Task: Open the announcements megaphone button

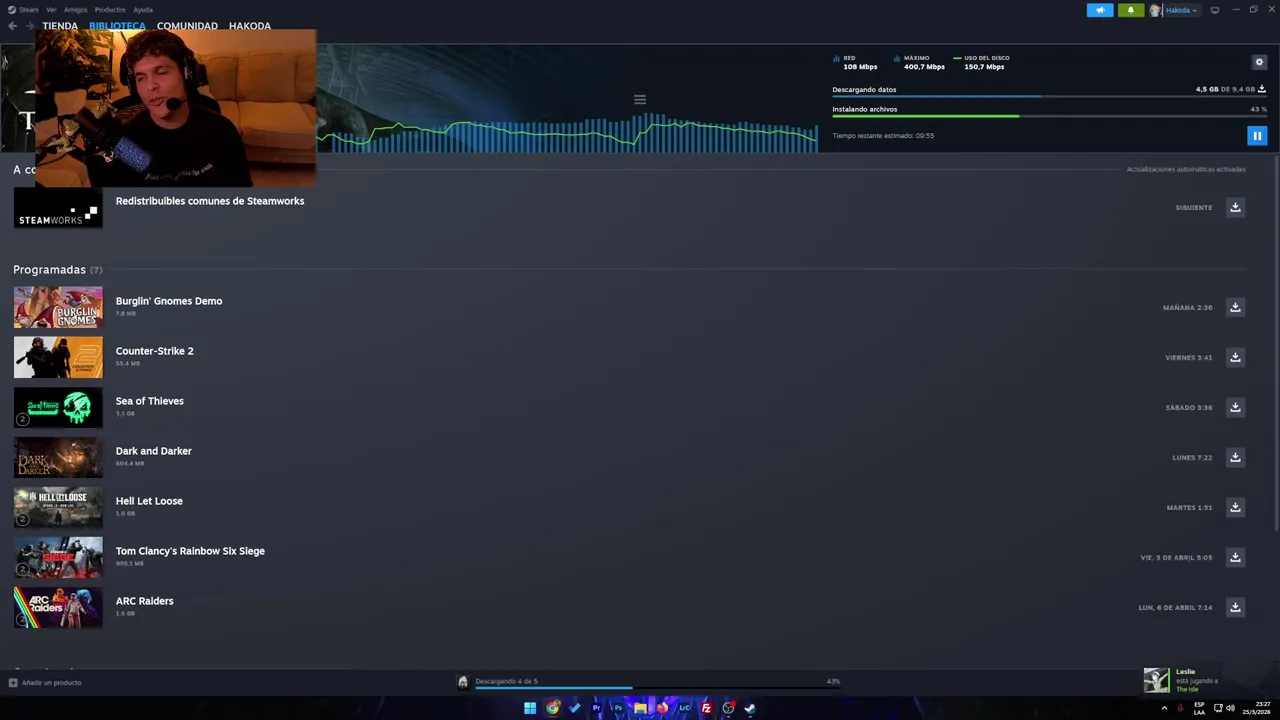Action: pyautogui.click(x=1100, y=10)
